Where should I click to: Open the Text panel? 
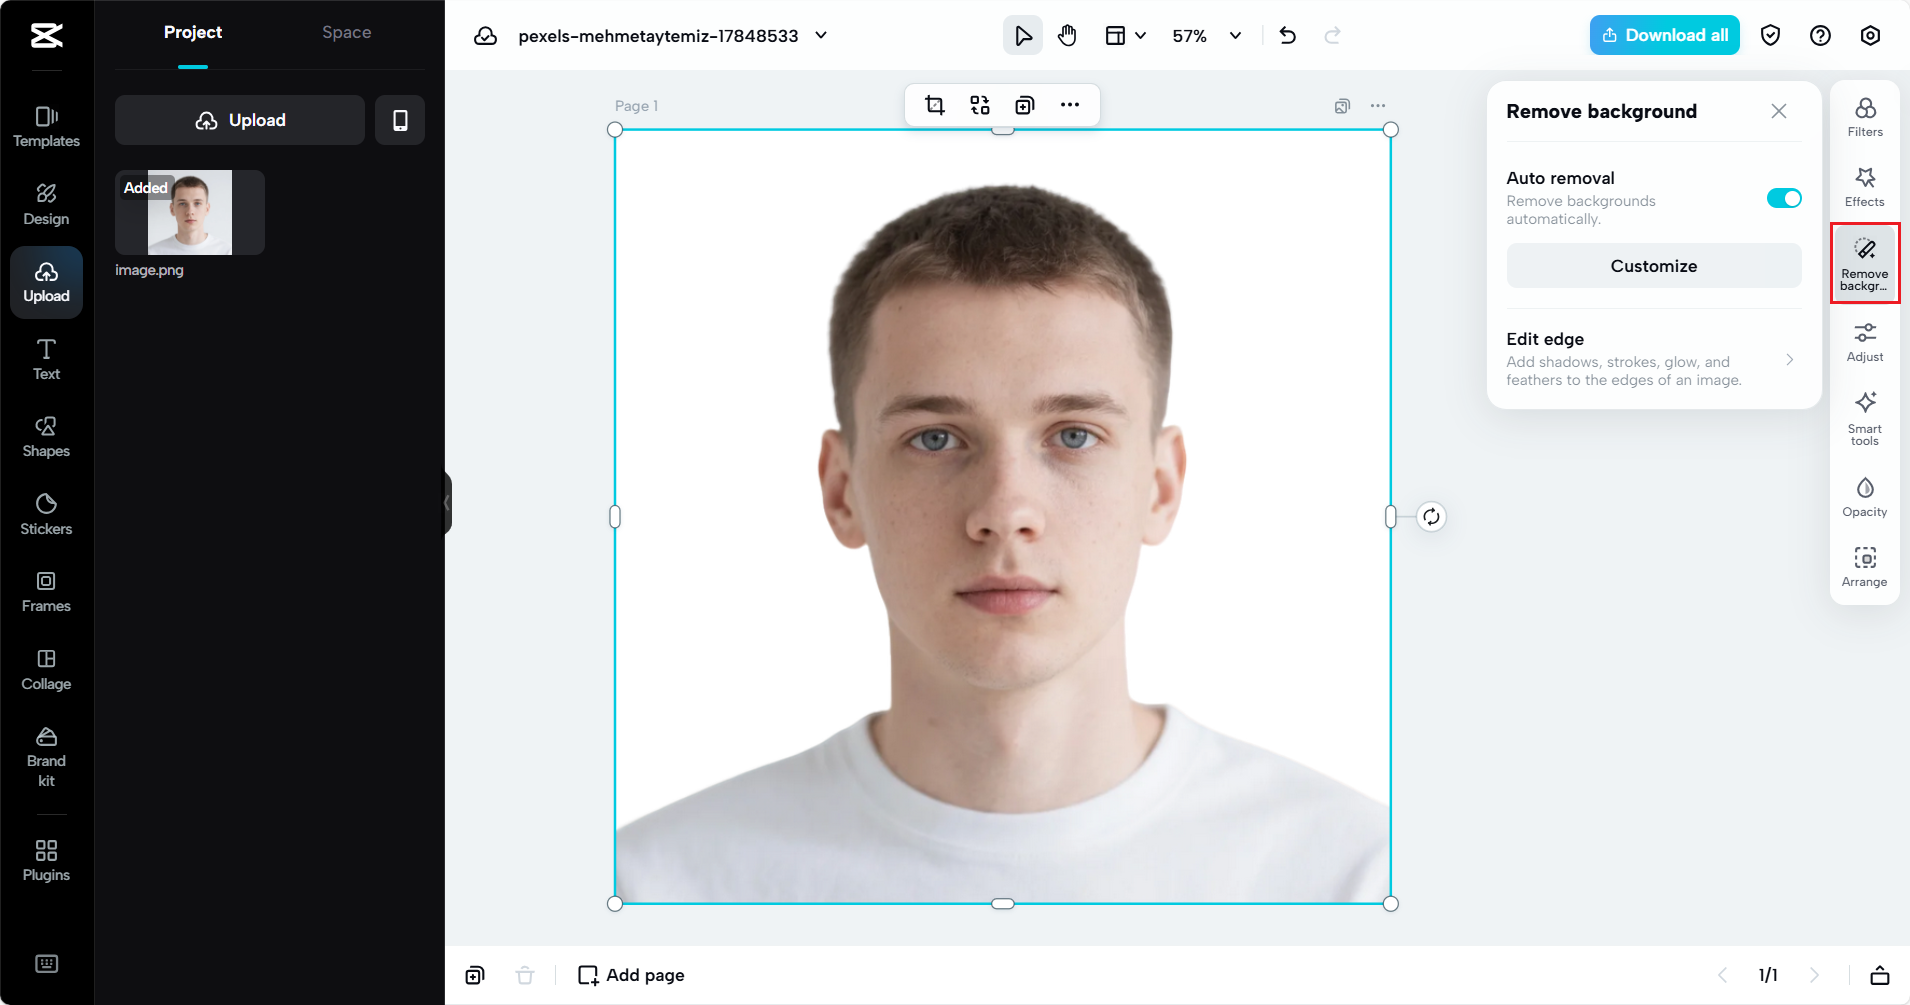point(46,360)
